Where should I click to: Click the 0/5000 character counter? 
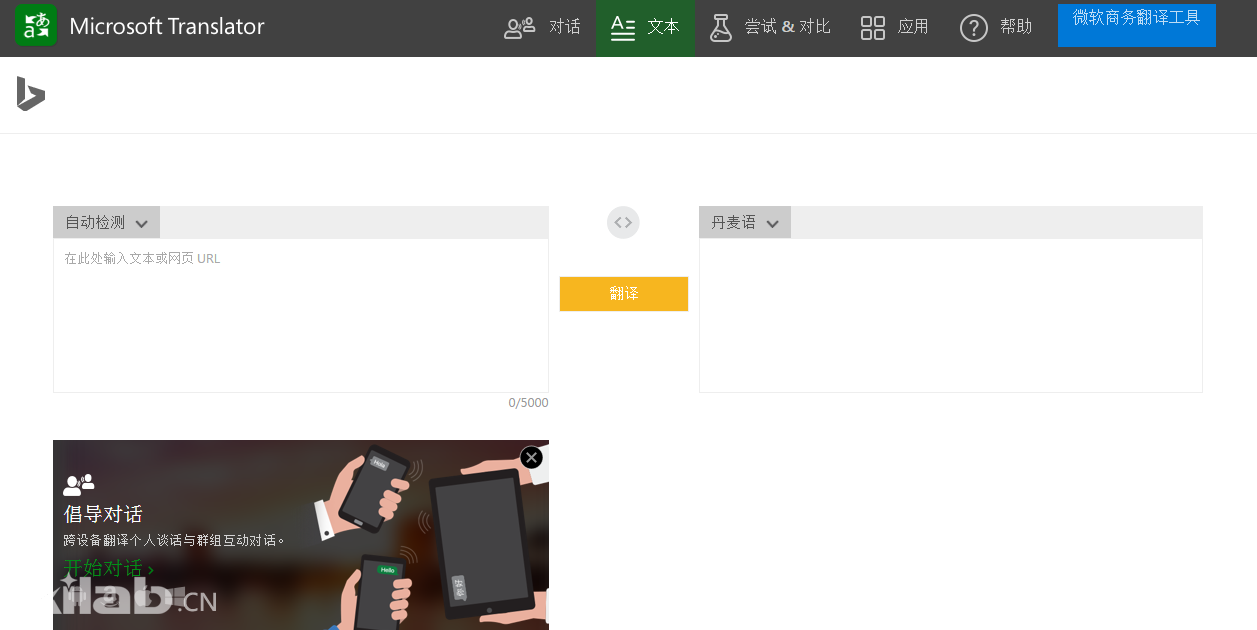[x=528, y=403]
